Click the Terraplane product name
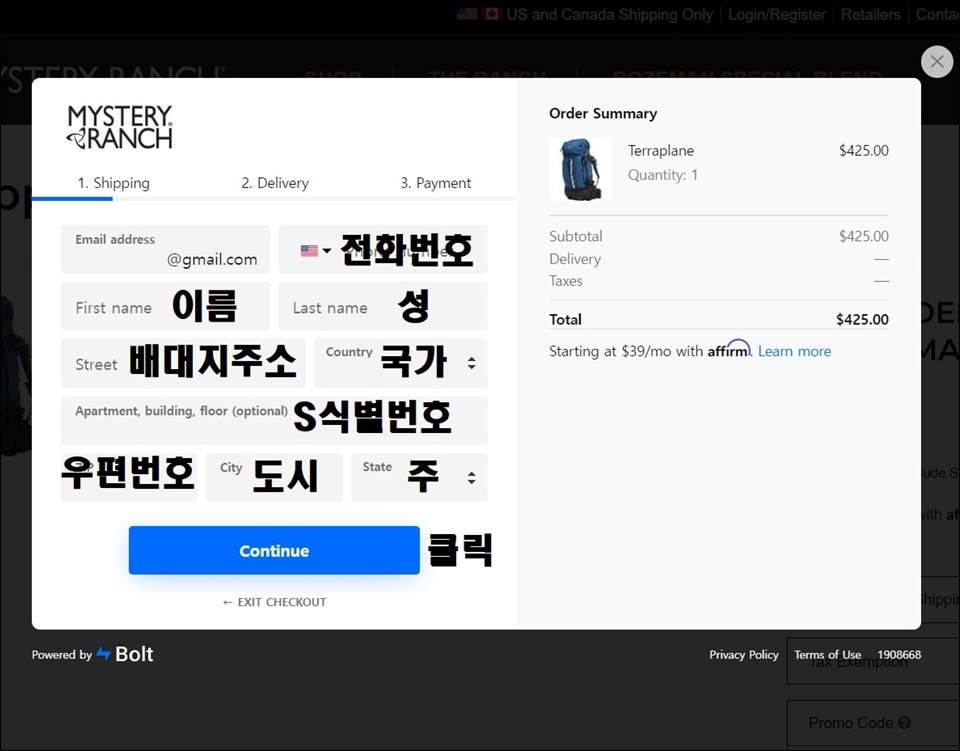Viewport: 960px width, 751px height. (661, 151)
